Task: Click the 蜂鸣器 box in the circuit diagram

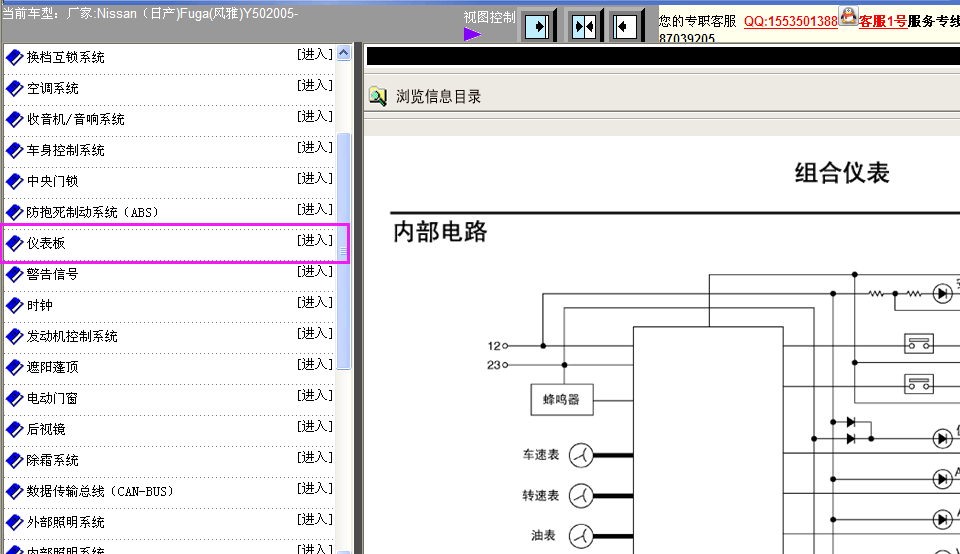Action: pos(561,400)
